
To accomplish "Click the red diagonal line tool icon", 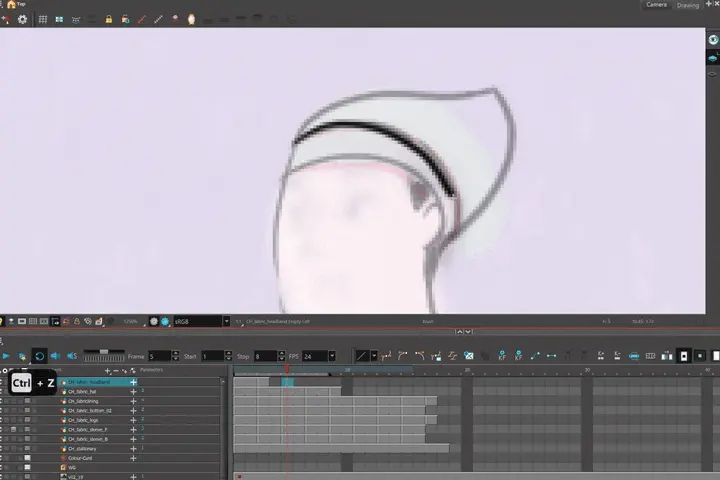I will pos(142,19).
